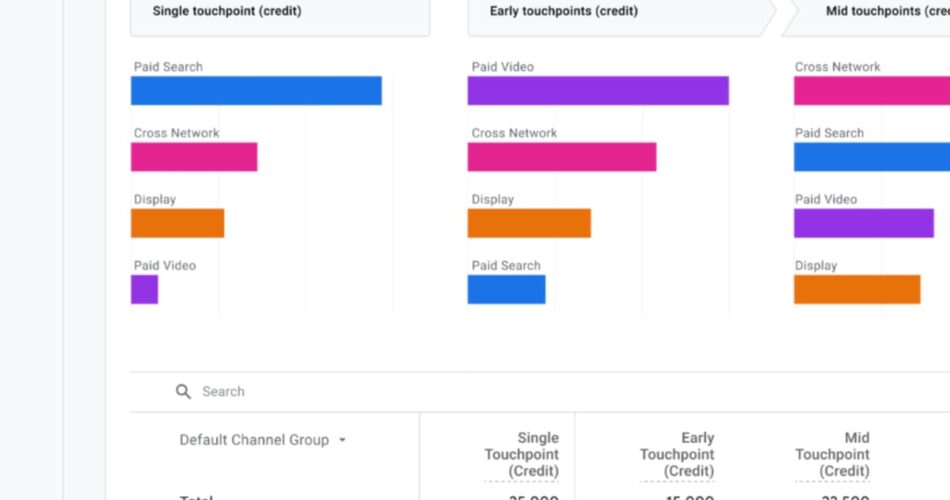Click purple Paid Video bar under Early touchpoints
950x500 pixels.
(x=598, y=91)
